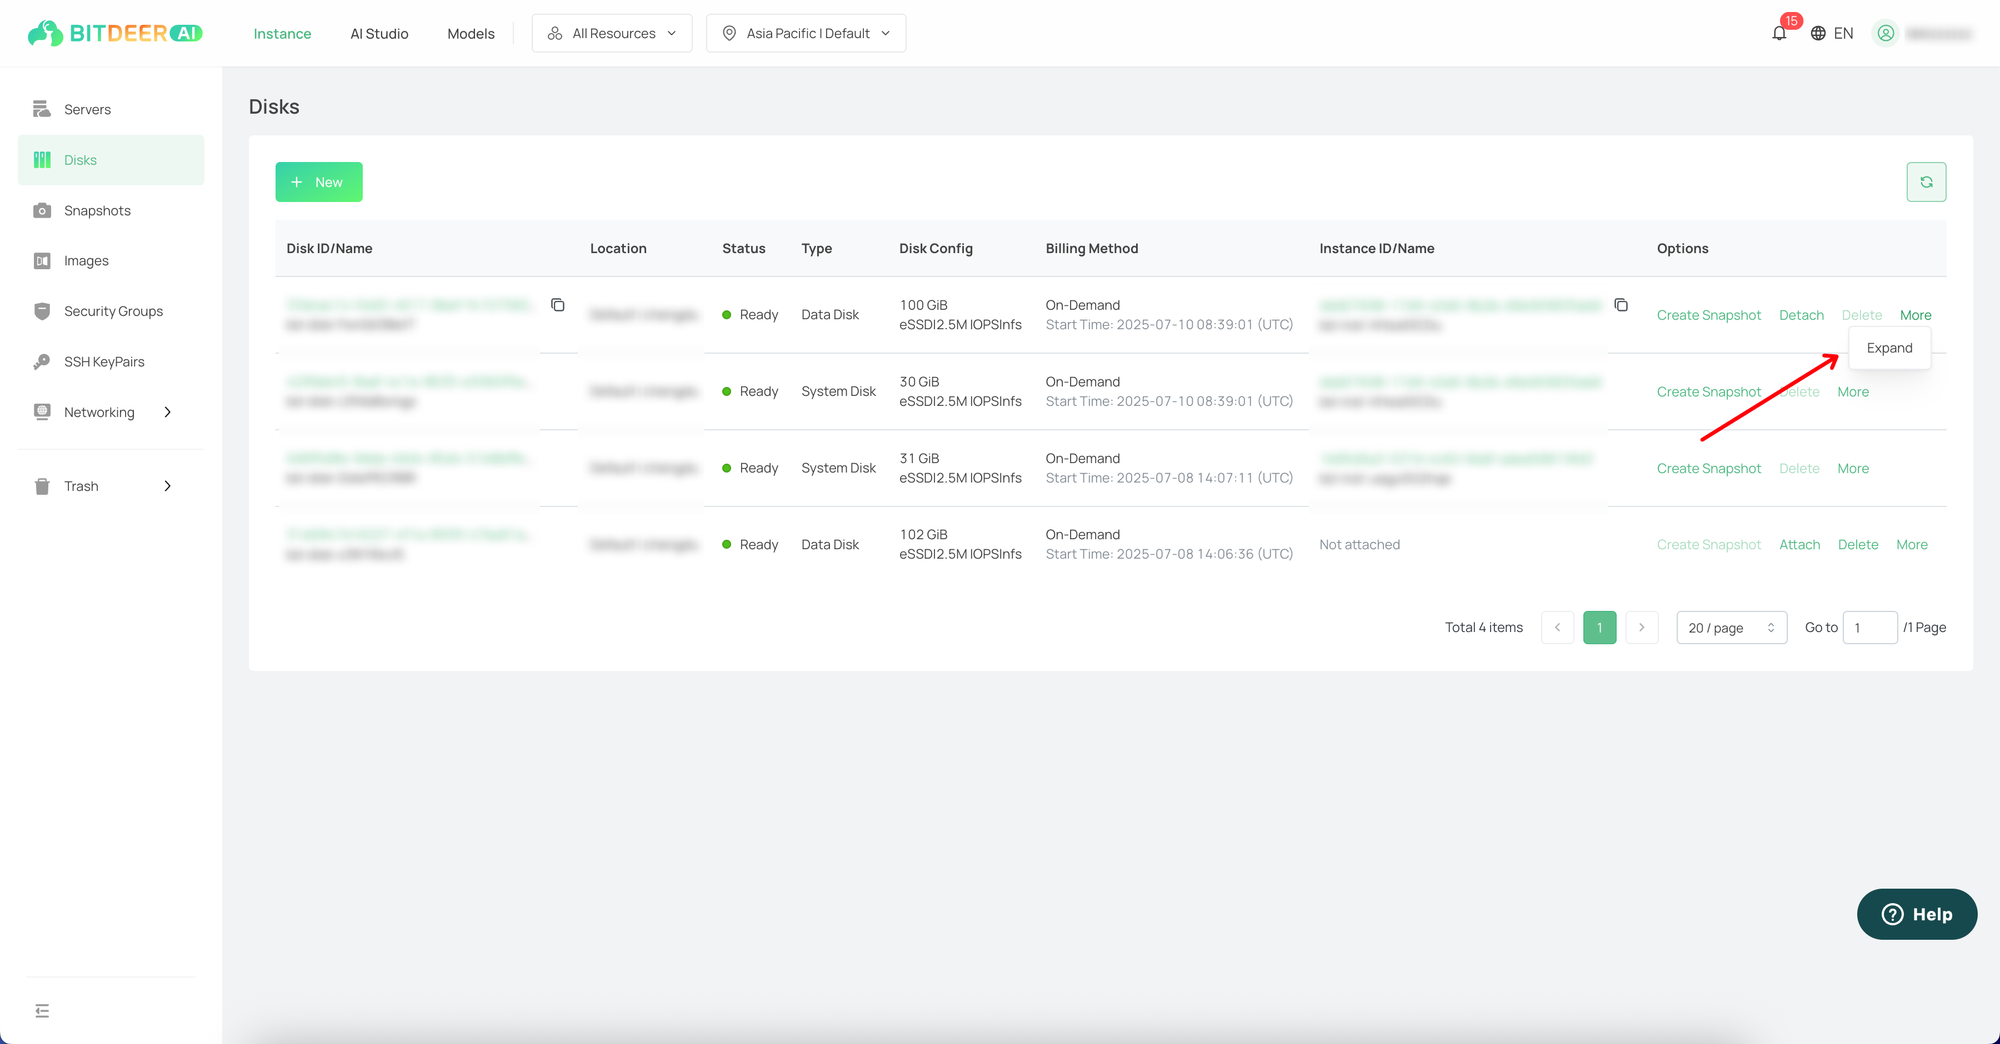Screen dimensions: 2000x1044
Task: Open More for the 102 GiB disk
Action: 1912,545
